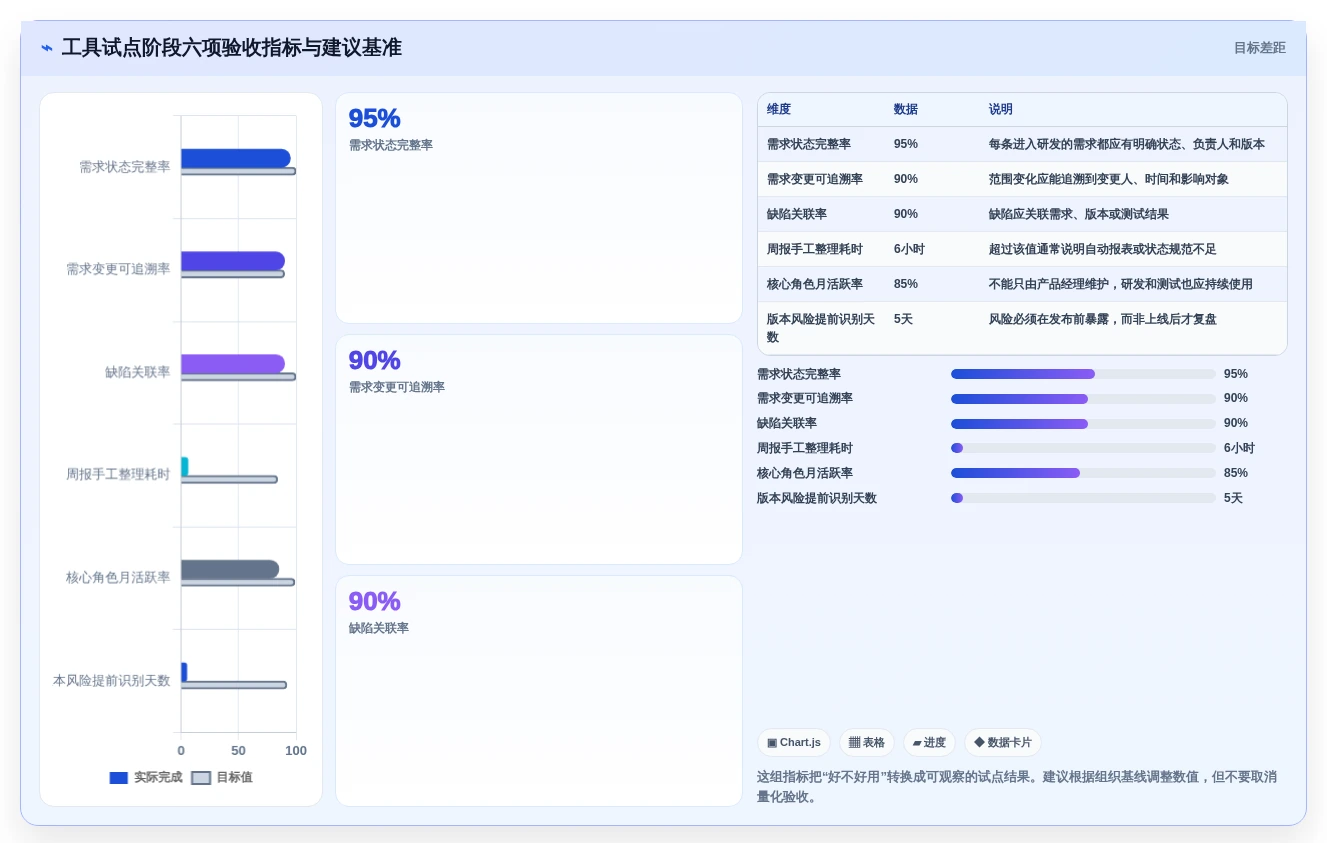This screenshot has height=843, width=1327.
Task: Toggle the 目标值 legend swatch
Action: 201,777
